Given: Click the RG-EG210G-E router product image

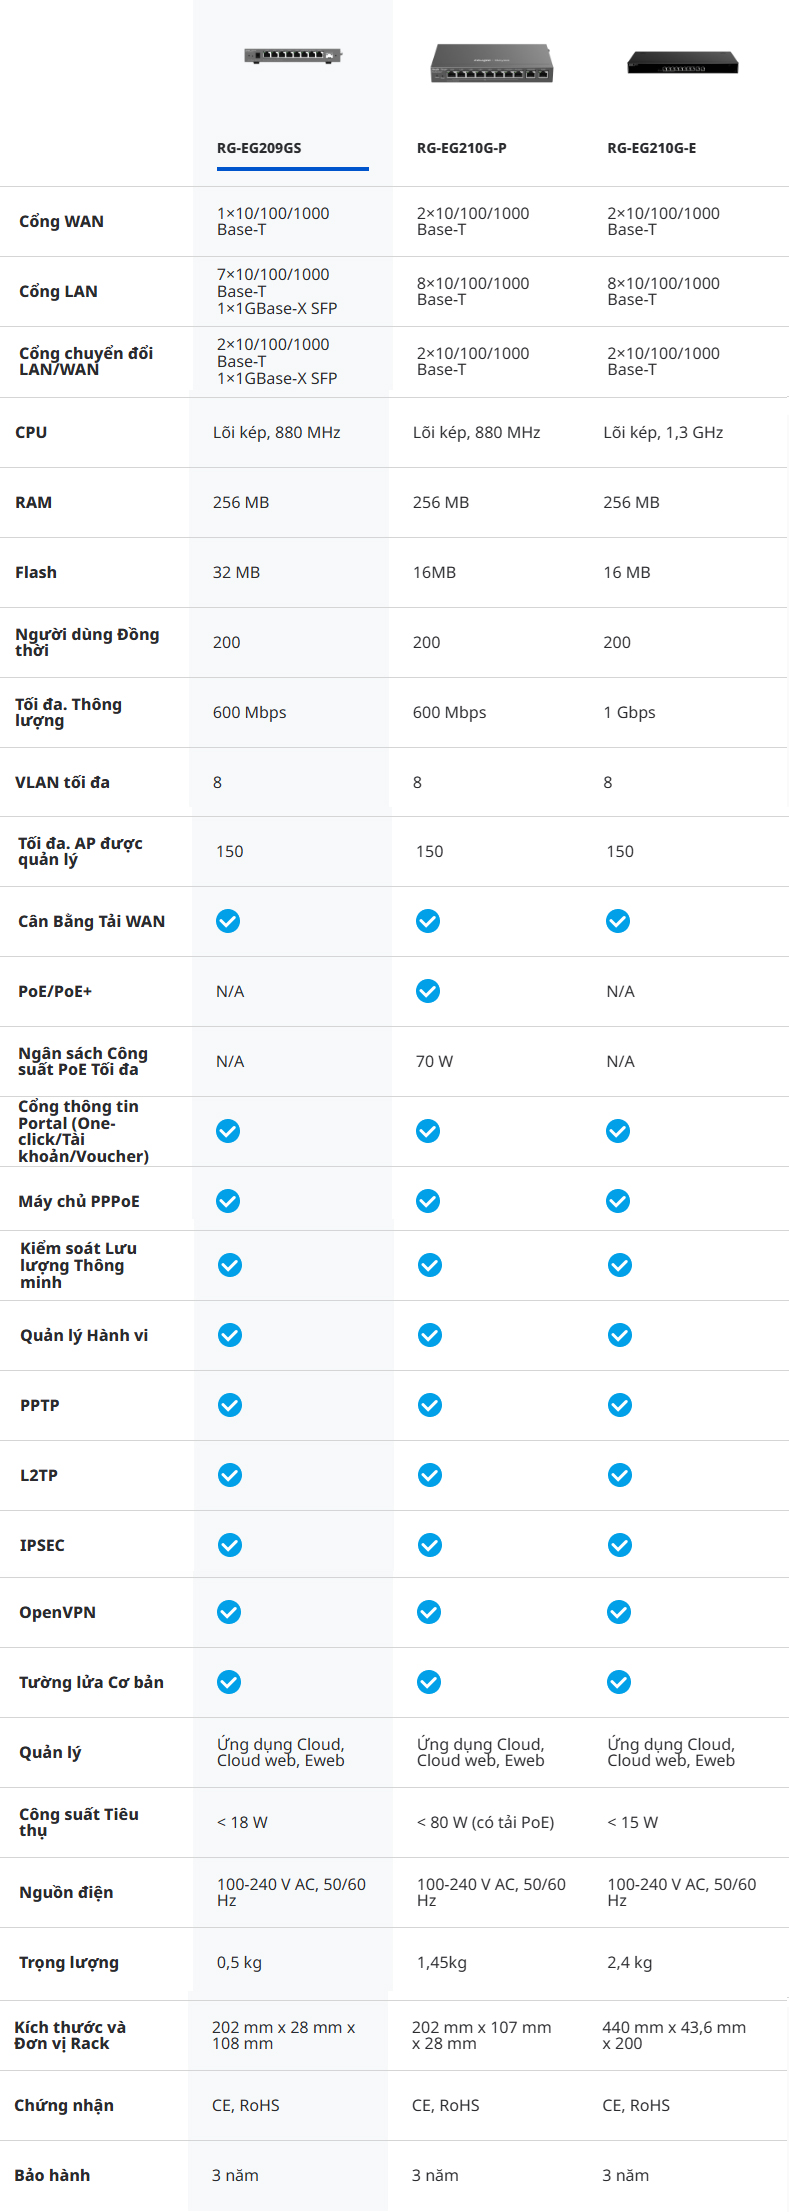Looking at the screenshot, I should pos(682,63).
